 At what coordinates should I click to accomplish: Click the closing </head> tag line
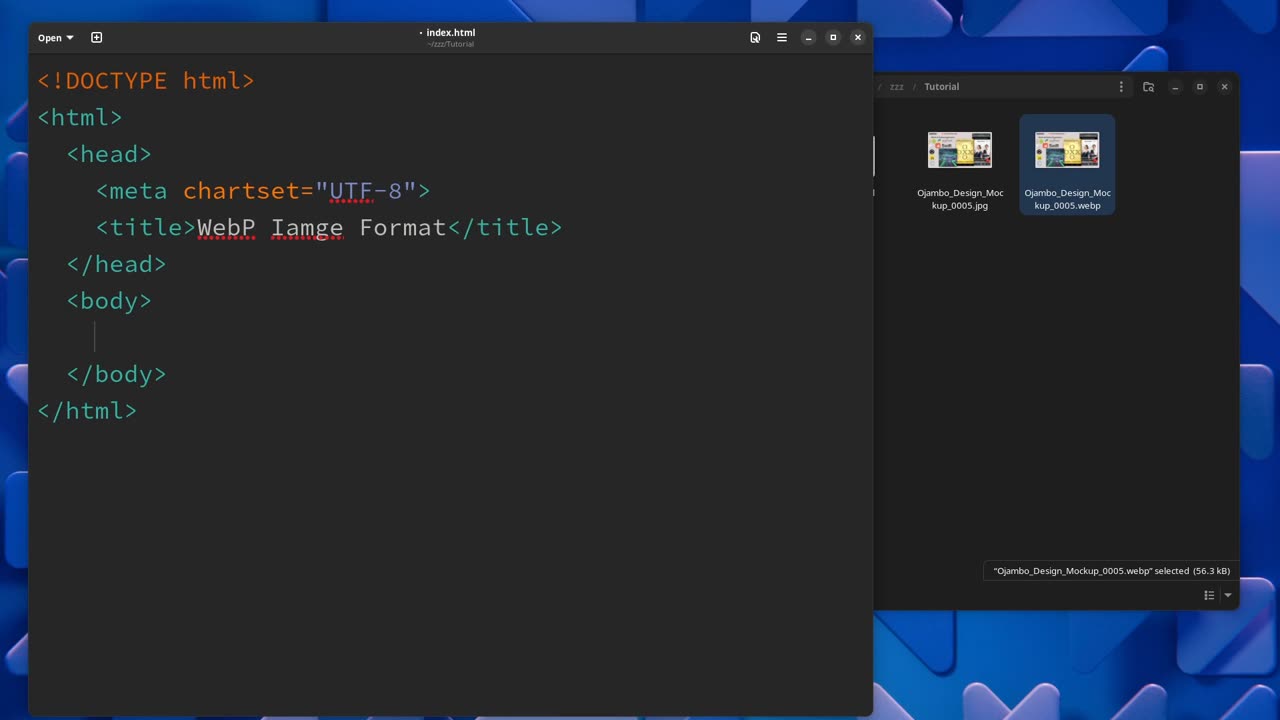[116, 264]
